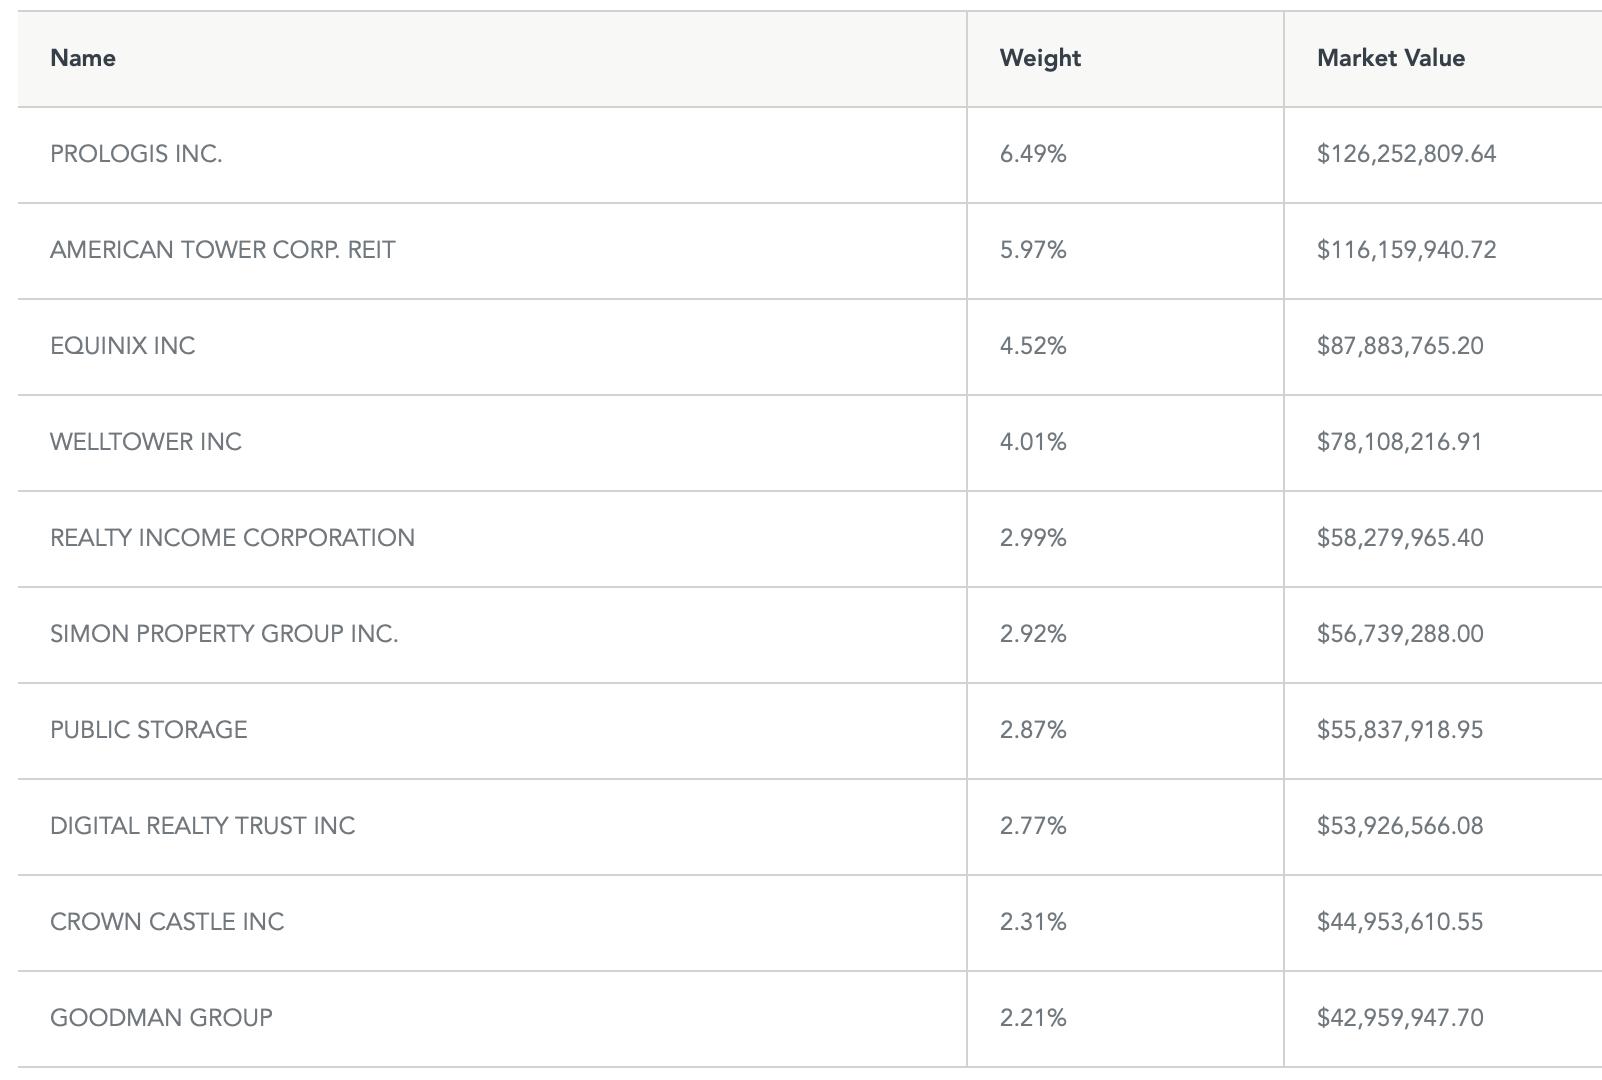Viewport: 1602px width, 1080px height.
Task: Select REALTY INCOME CORPORATION entry
Action: click(x=232, y=538)
